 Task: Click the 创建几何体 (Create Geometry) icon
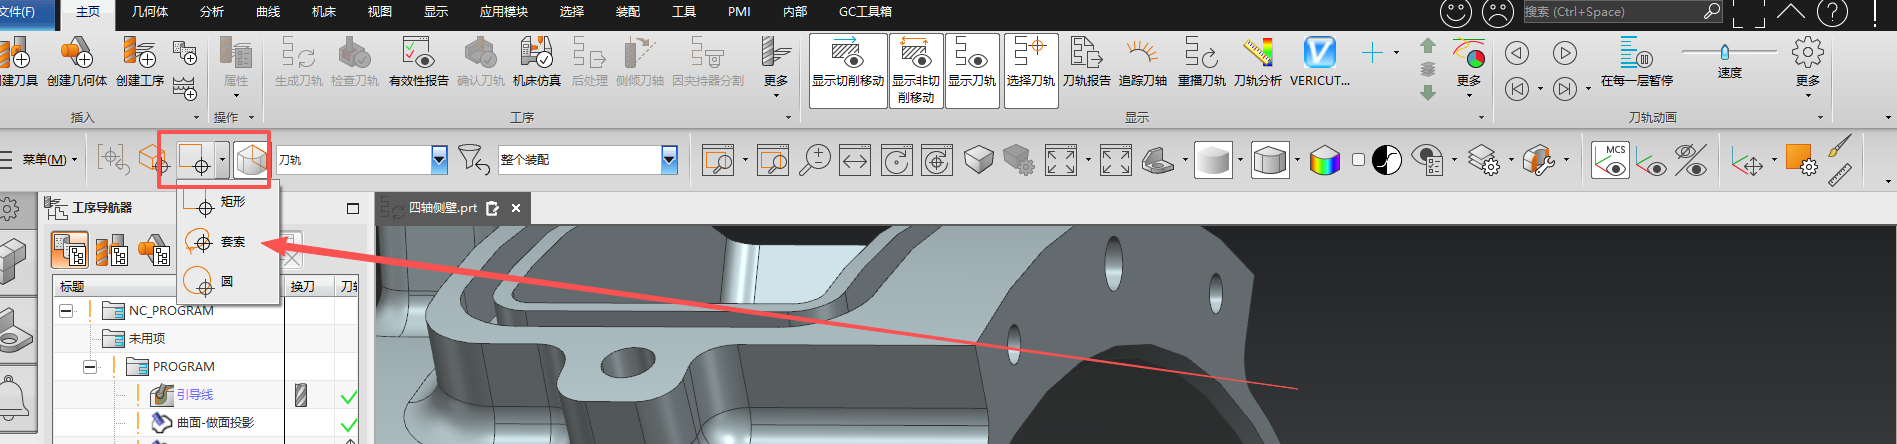click(76, 60)
